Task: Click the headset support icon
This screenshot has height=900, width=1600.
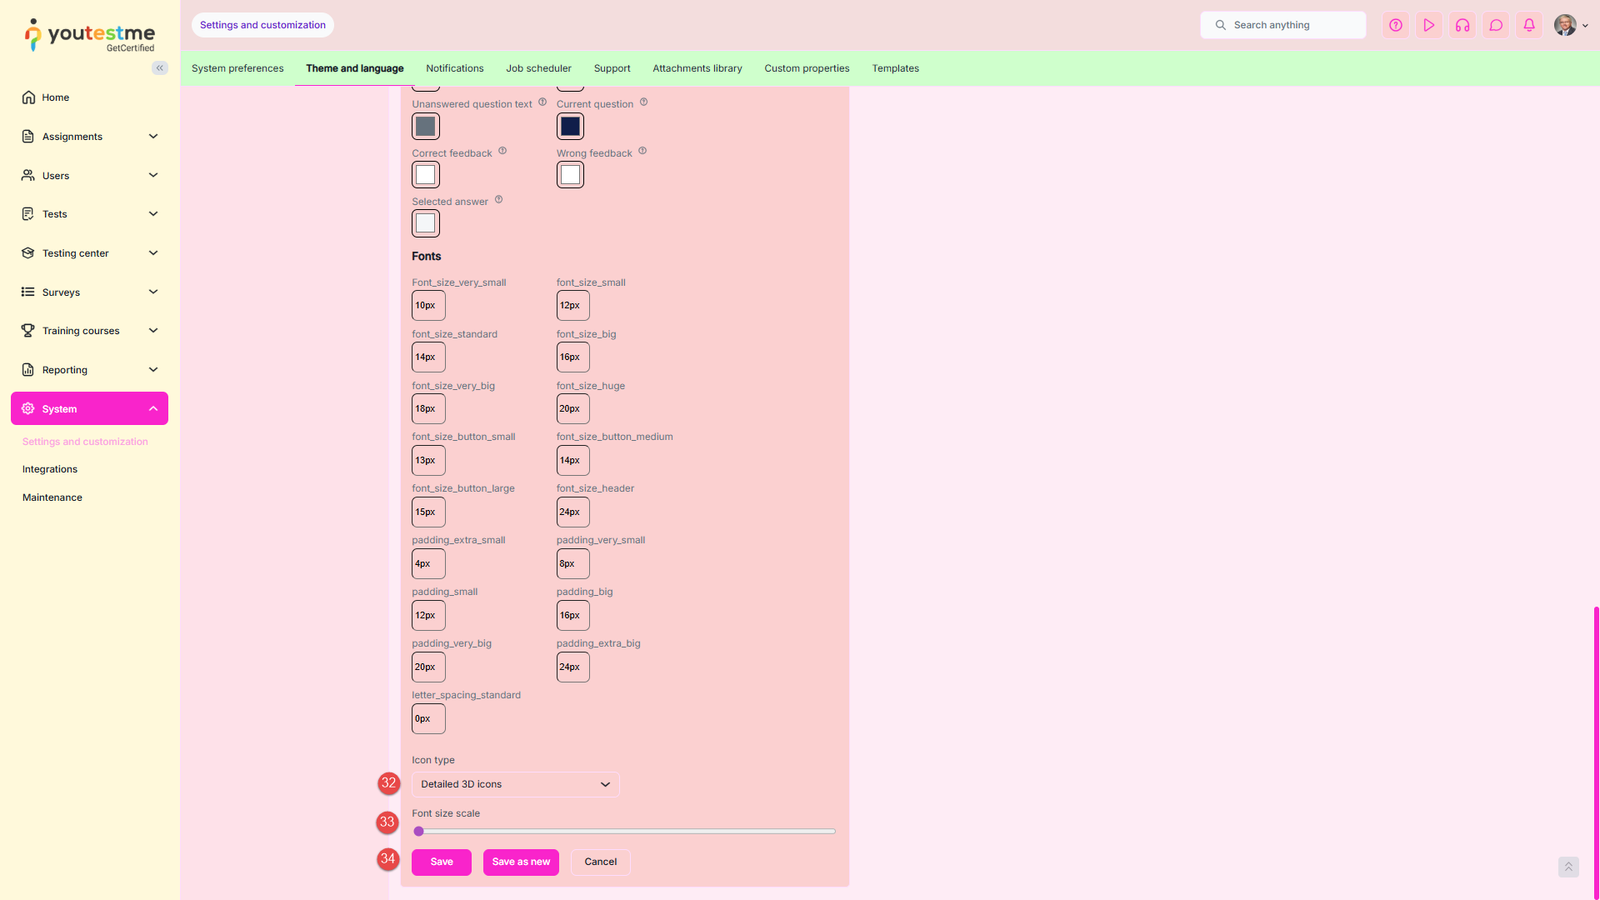Action: (1462, 25)
